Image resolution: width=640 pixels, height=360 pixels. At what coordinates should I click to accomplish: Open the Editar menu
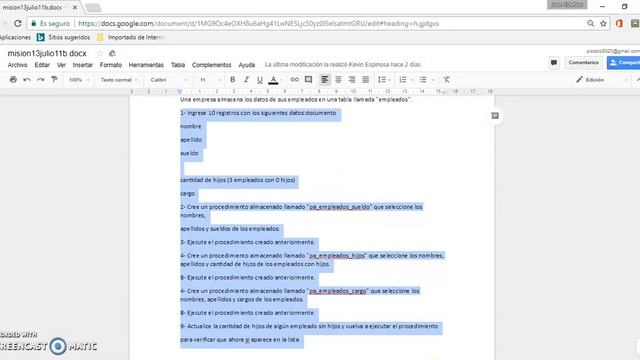tap(42, 65)
